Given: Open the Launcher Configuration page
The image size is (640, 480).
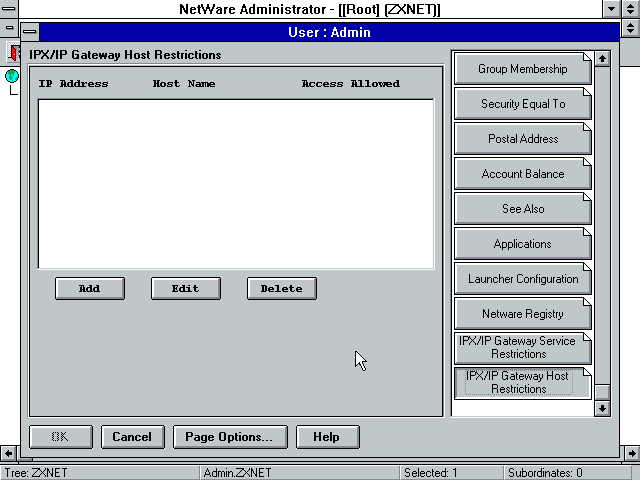Looking at the screenshot, I should click(523, 279).
